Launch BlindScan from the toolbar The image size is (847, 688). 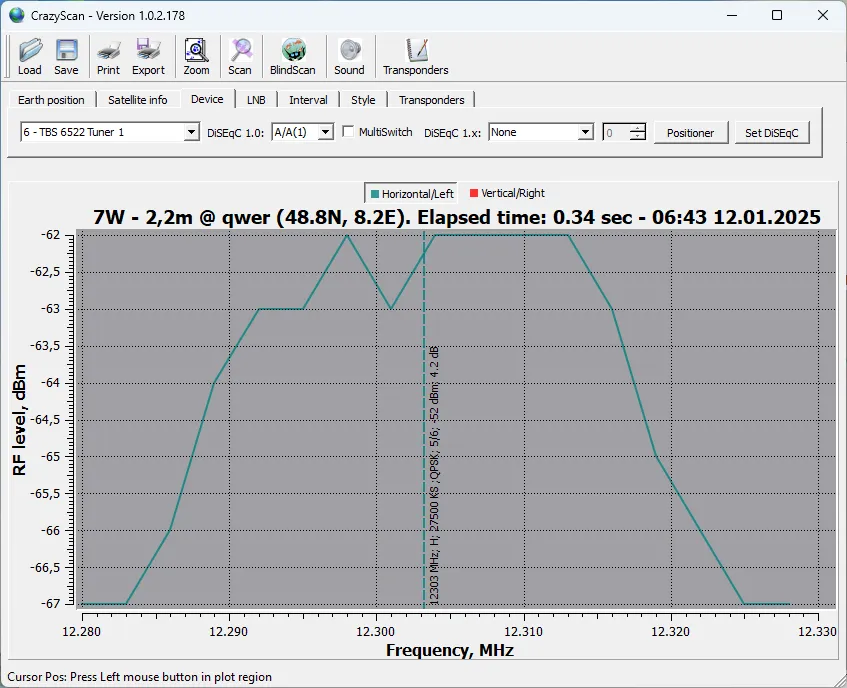point(292,56)
